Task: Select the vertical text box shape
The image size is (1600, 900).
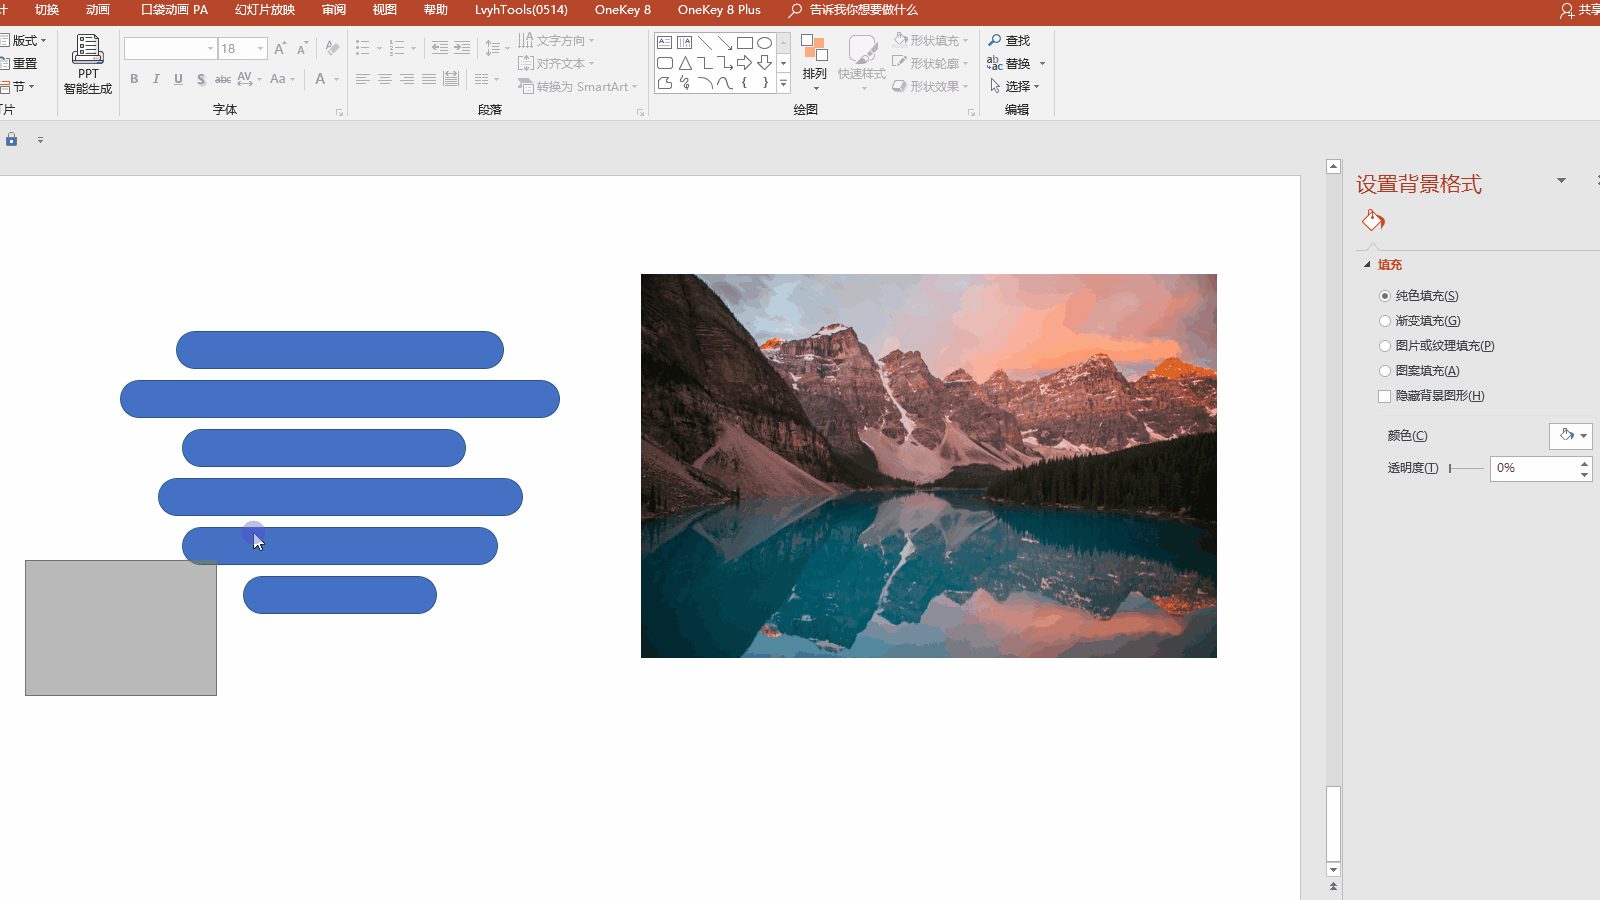Action: tap(685, 43)
